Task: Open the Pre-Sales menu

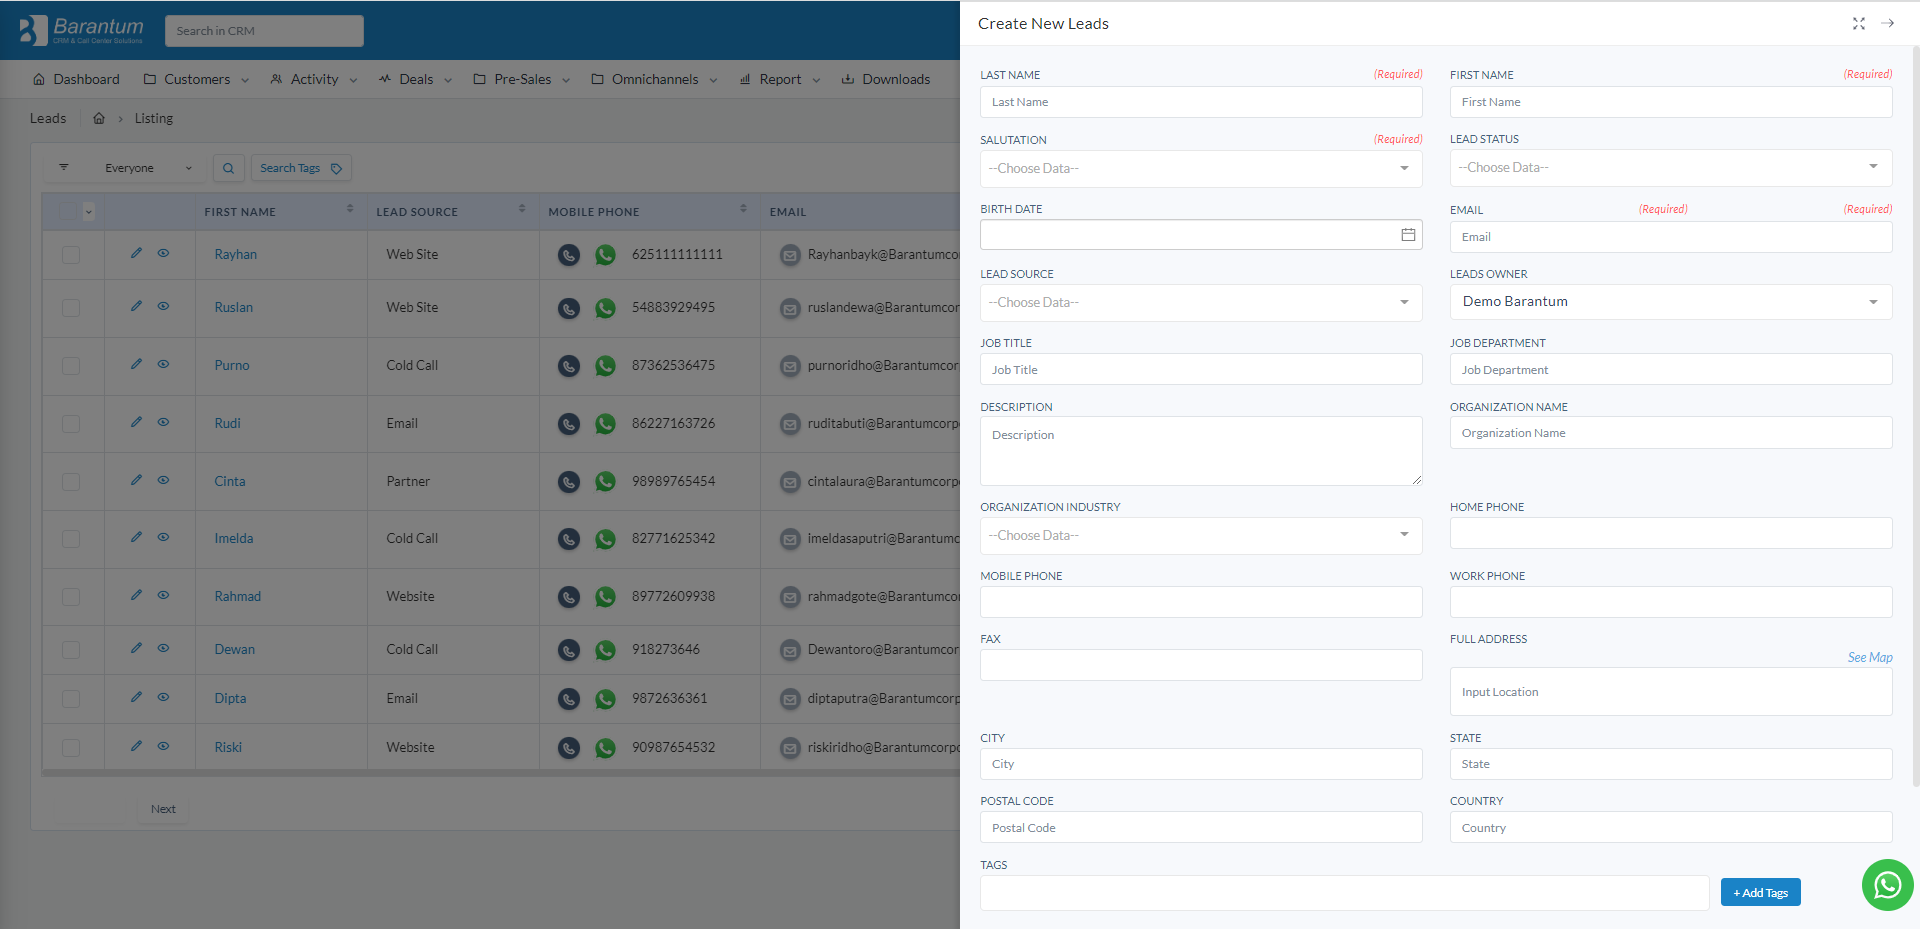Action: click(x=522, y=79)
